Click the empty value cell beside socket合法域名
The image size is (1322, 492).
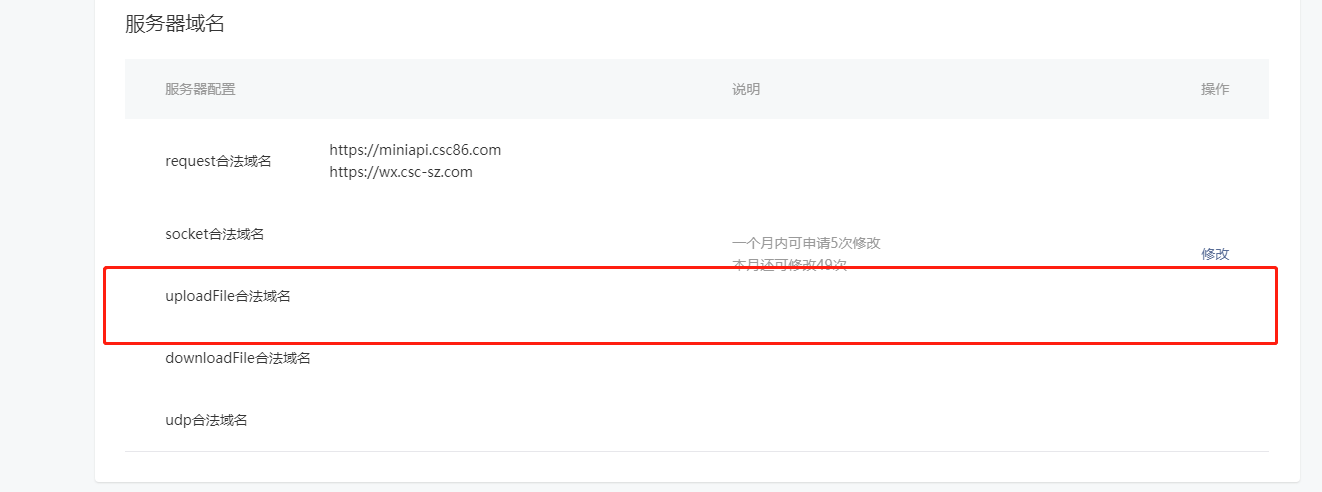520,234
